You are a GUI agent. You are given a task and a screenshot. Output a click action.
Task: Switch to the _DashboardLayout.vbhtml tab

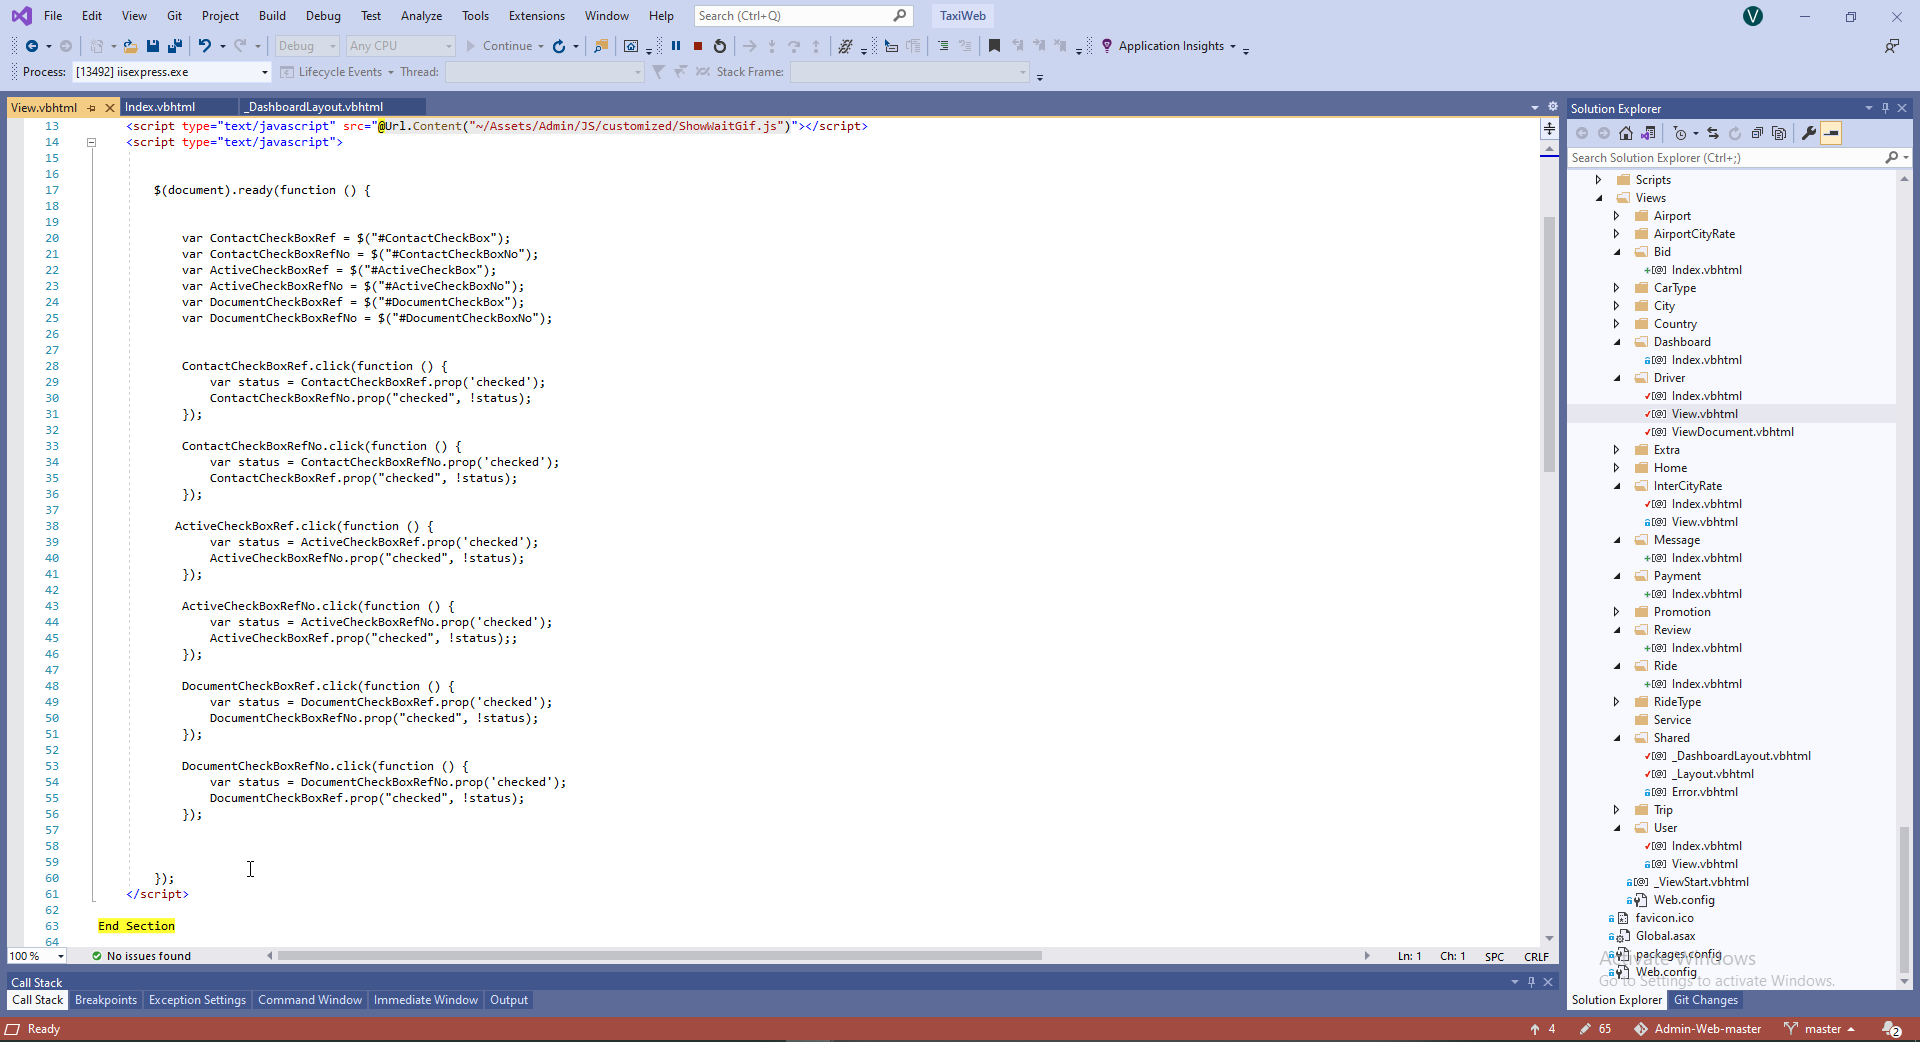(x=315, y=107)
